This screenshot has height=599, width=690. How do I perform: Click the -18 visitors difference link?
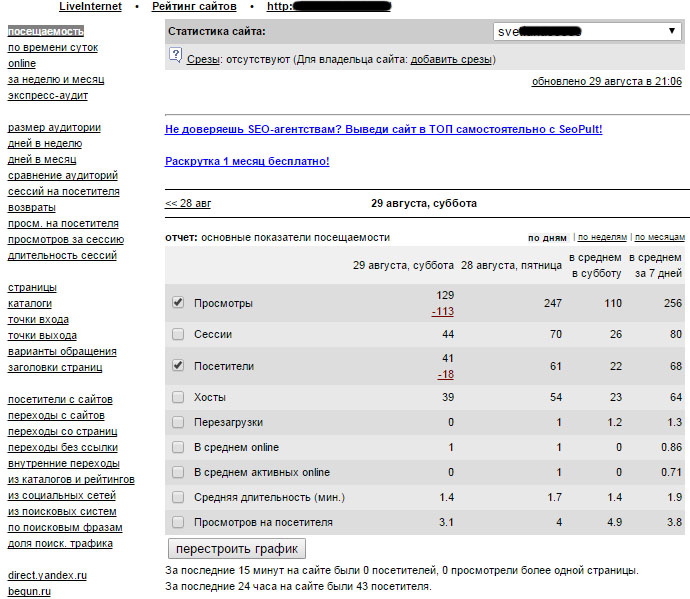click(x=446, y=375)
